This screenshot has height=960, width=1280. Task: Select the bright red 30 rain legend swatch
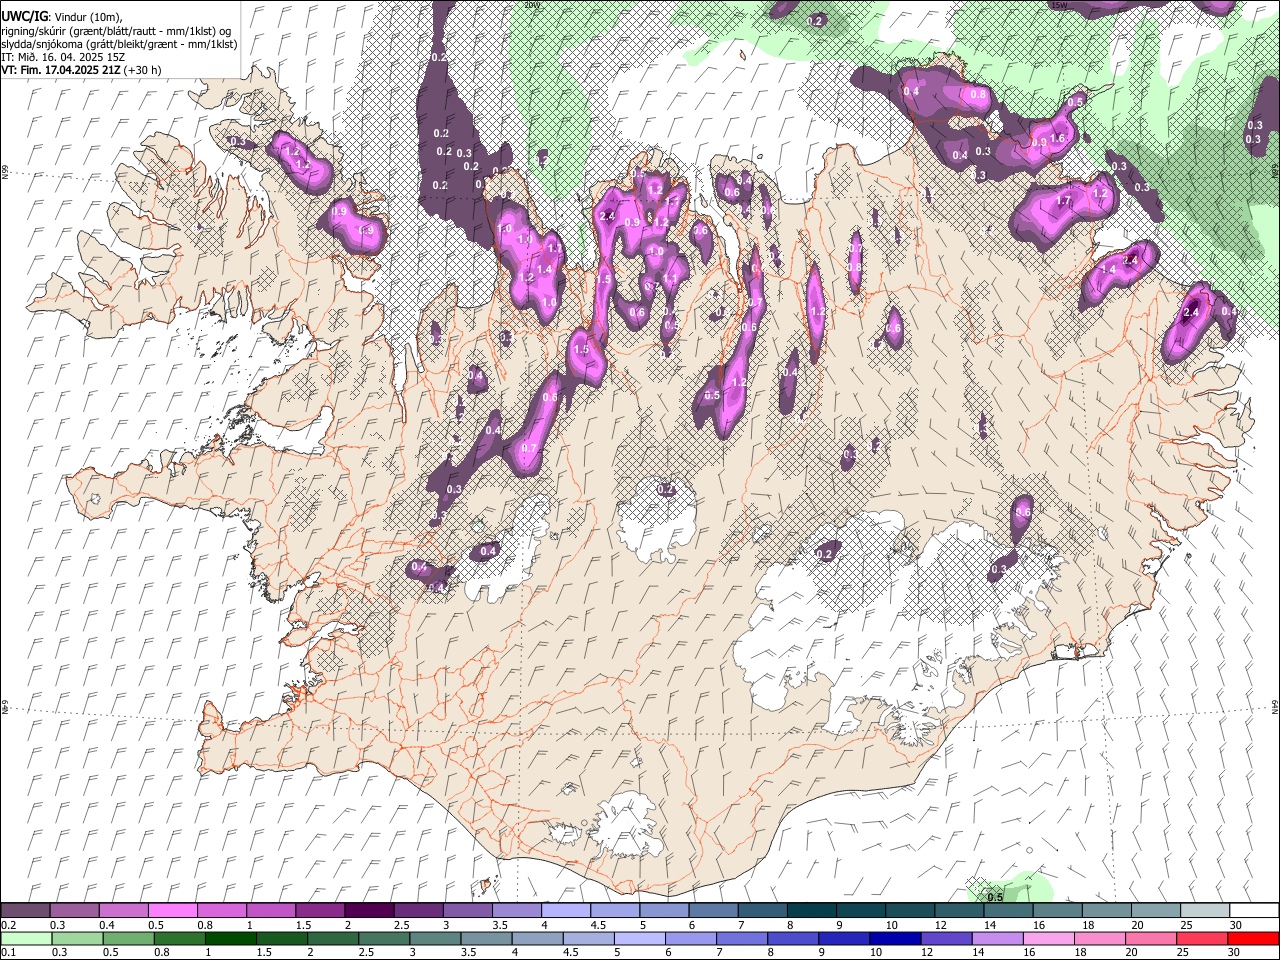(1253, 938)
